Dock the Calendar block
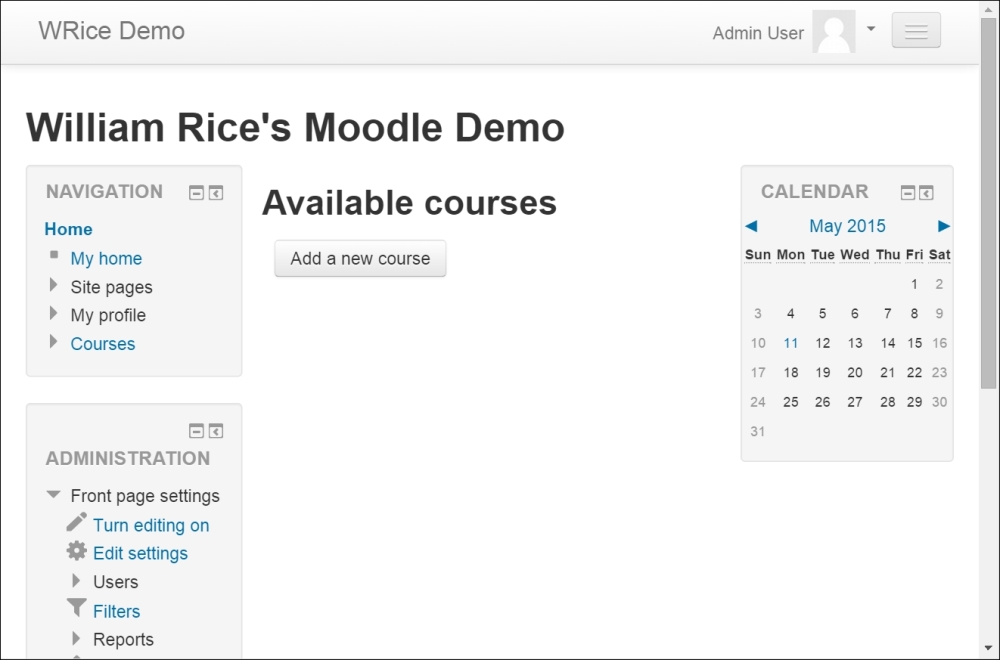1000x660 pixels. coord(926,193)
